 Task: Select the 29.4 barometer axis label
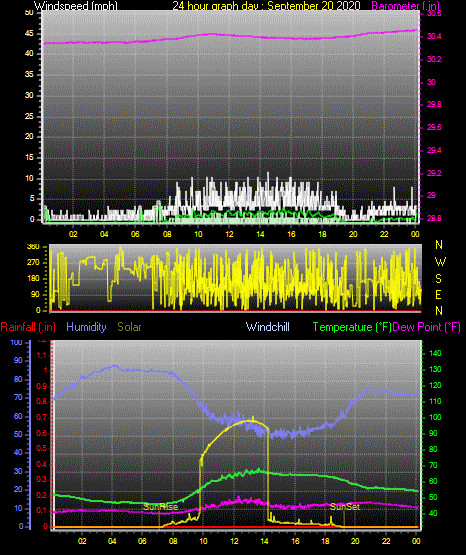tap(434, 150)
